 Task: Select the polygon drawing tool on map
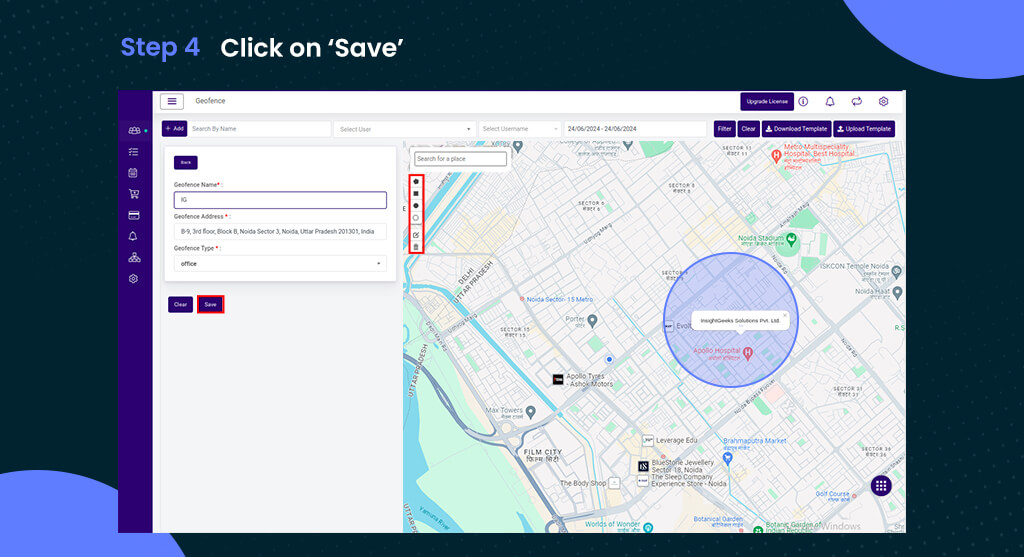click(x=416, y=182)
